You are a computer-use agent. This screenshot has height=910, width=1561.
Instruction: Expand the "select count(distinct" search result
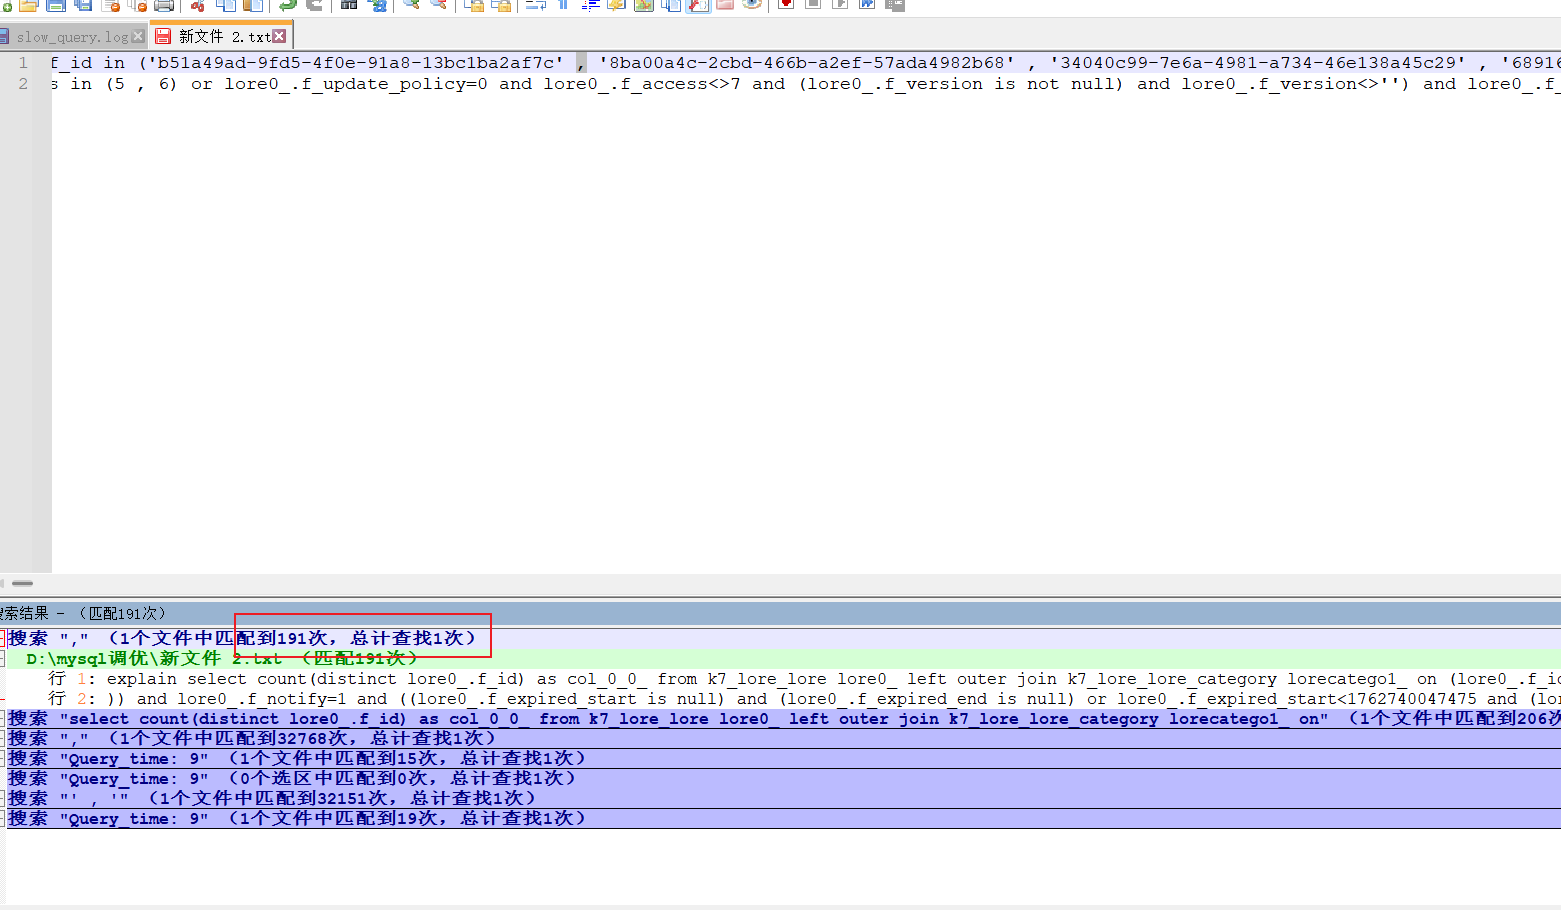(2, 719)
